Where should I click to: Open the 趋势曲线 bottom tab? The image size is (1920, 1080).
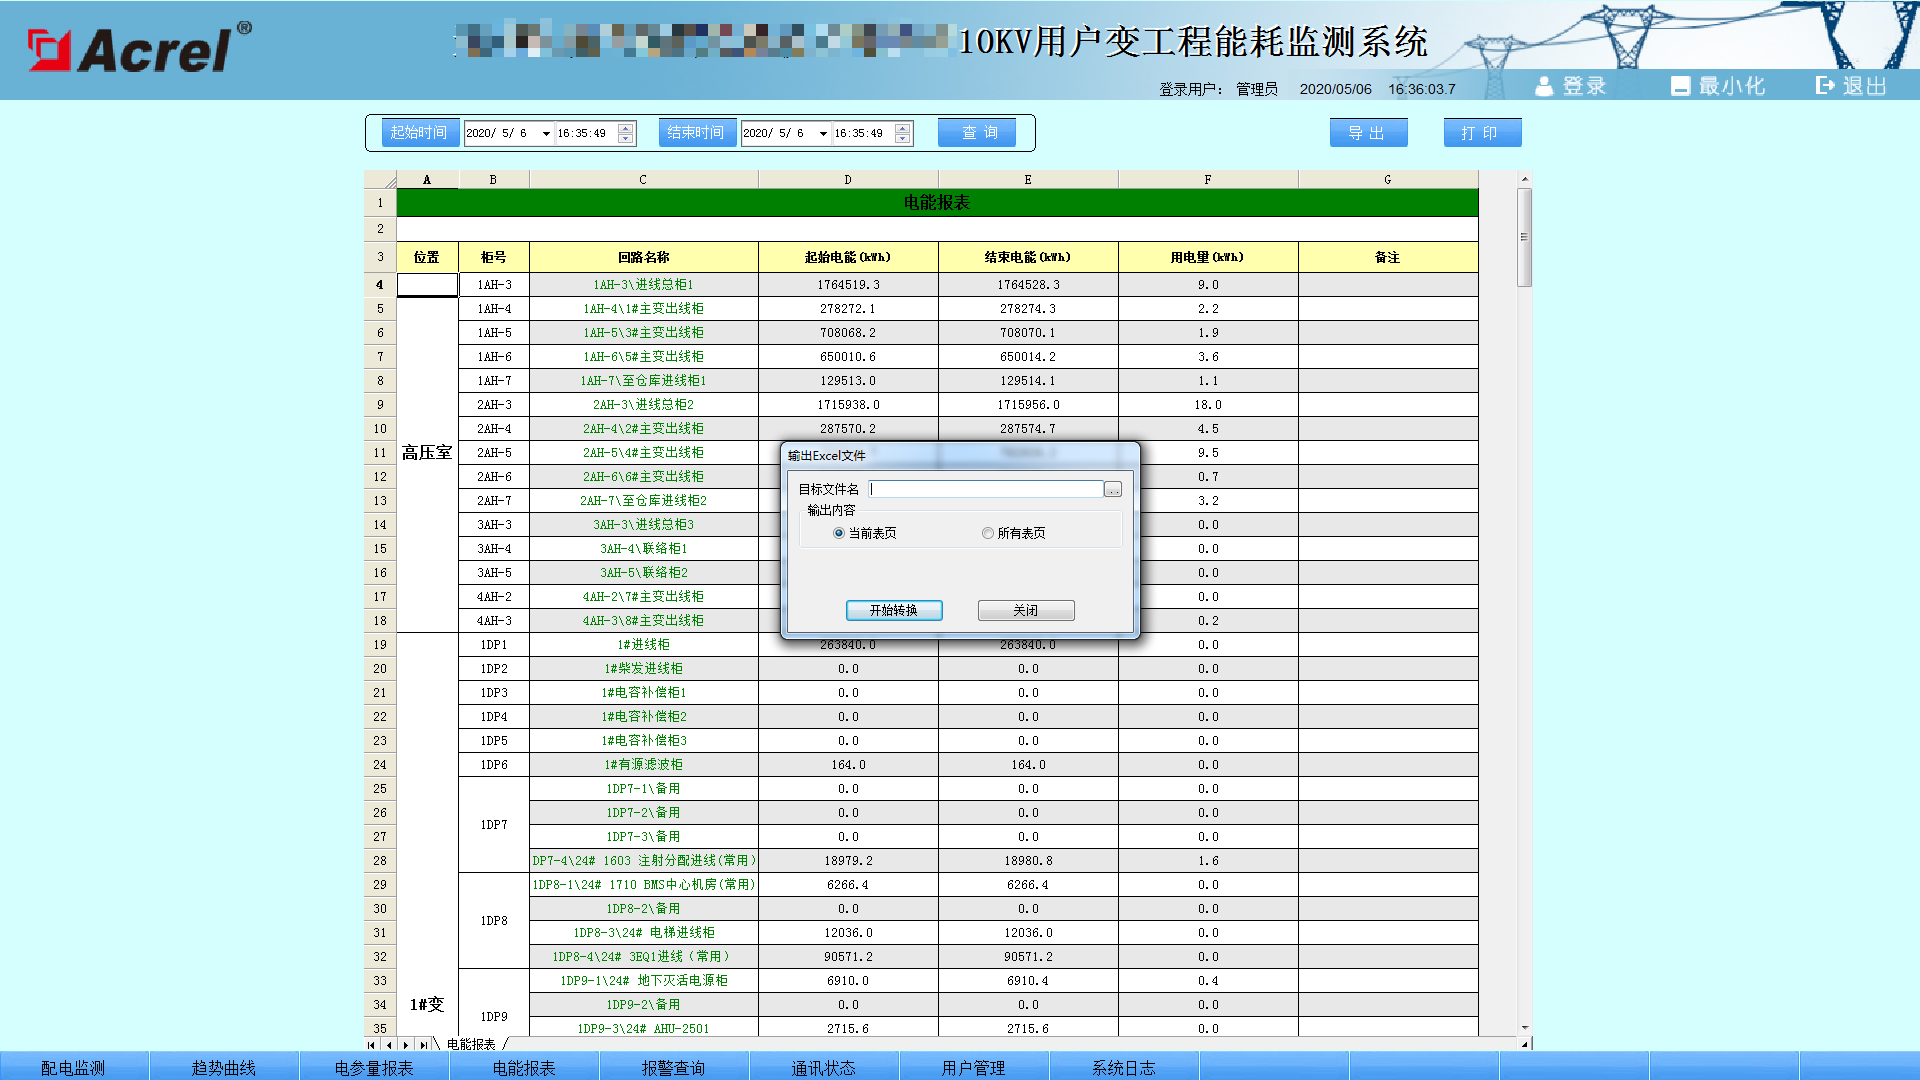coord(223,1068)
